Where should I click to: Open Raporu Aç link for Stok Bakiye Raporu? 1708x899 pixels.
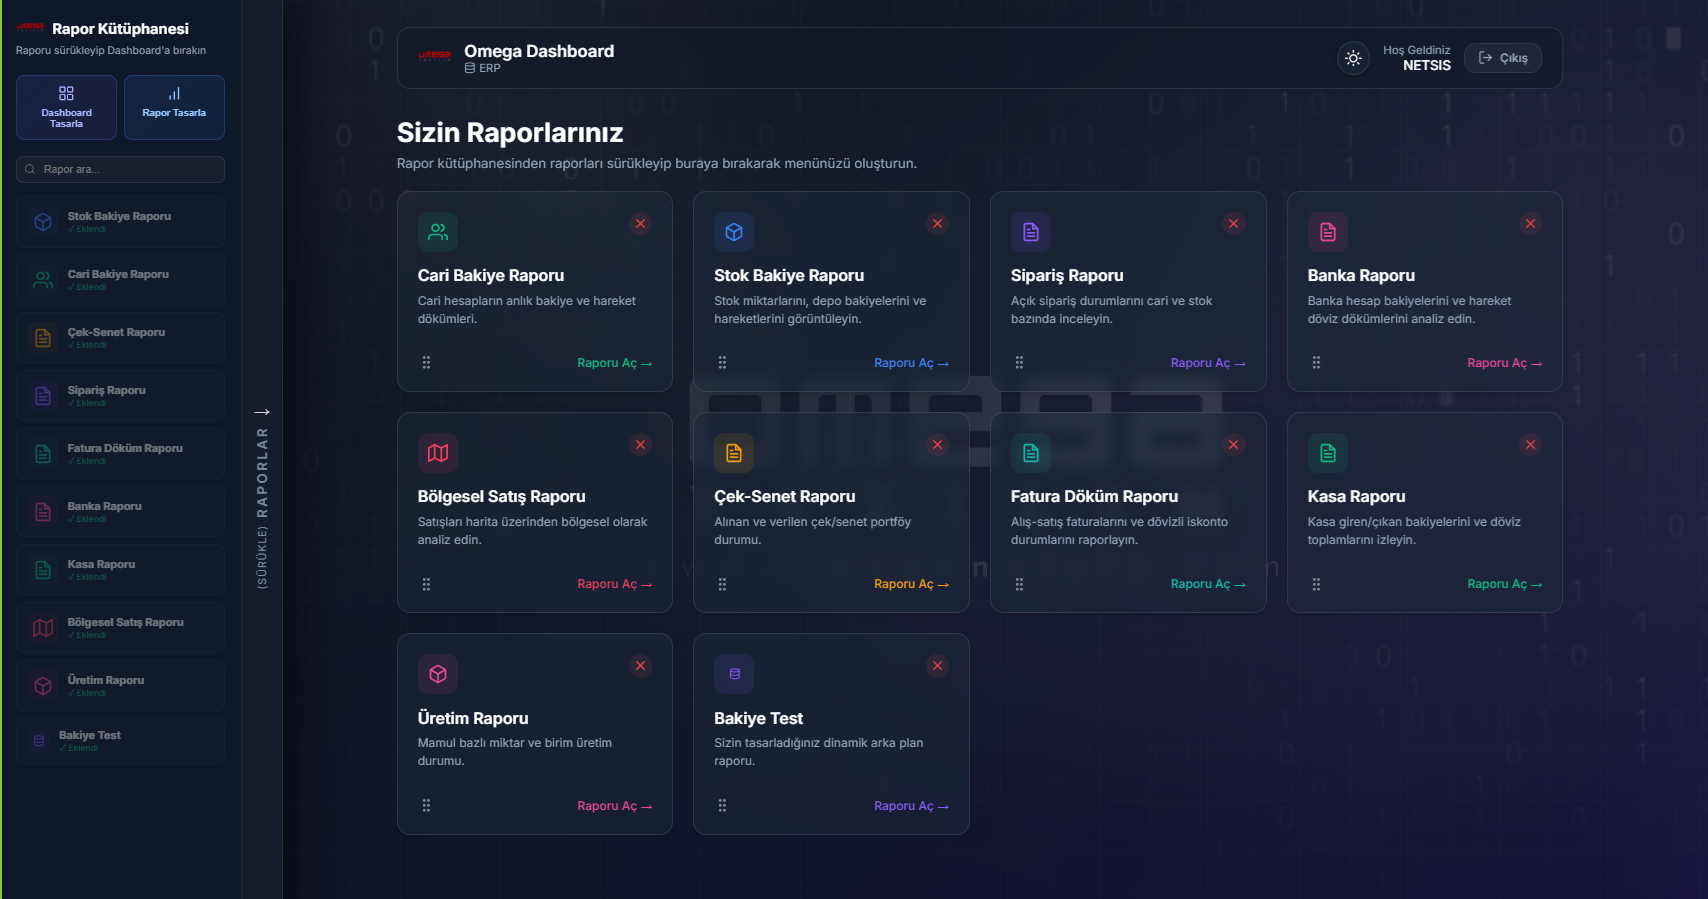pyautogui.click(x=911, y=363)
